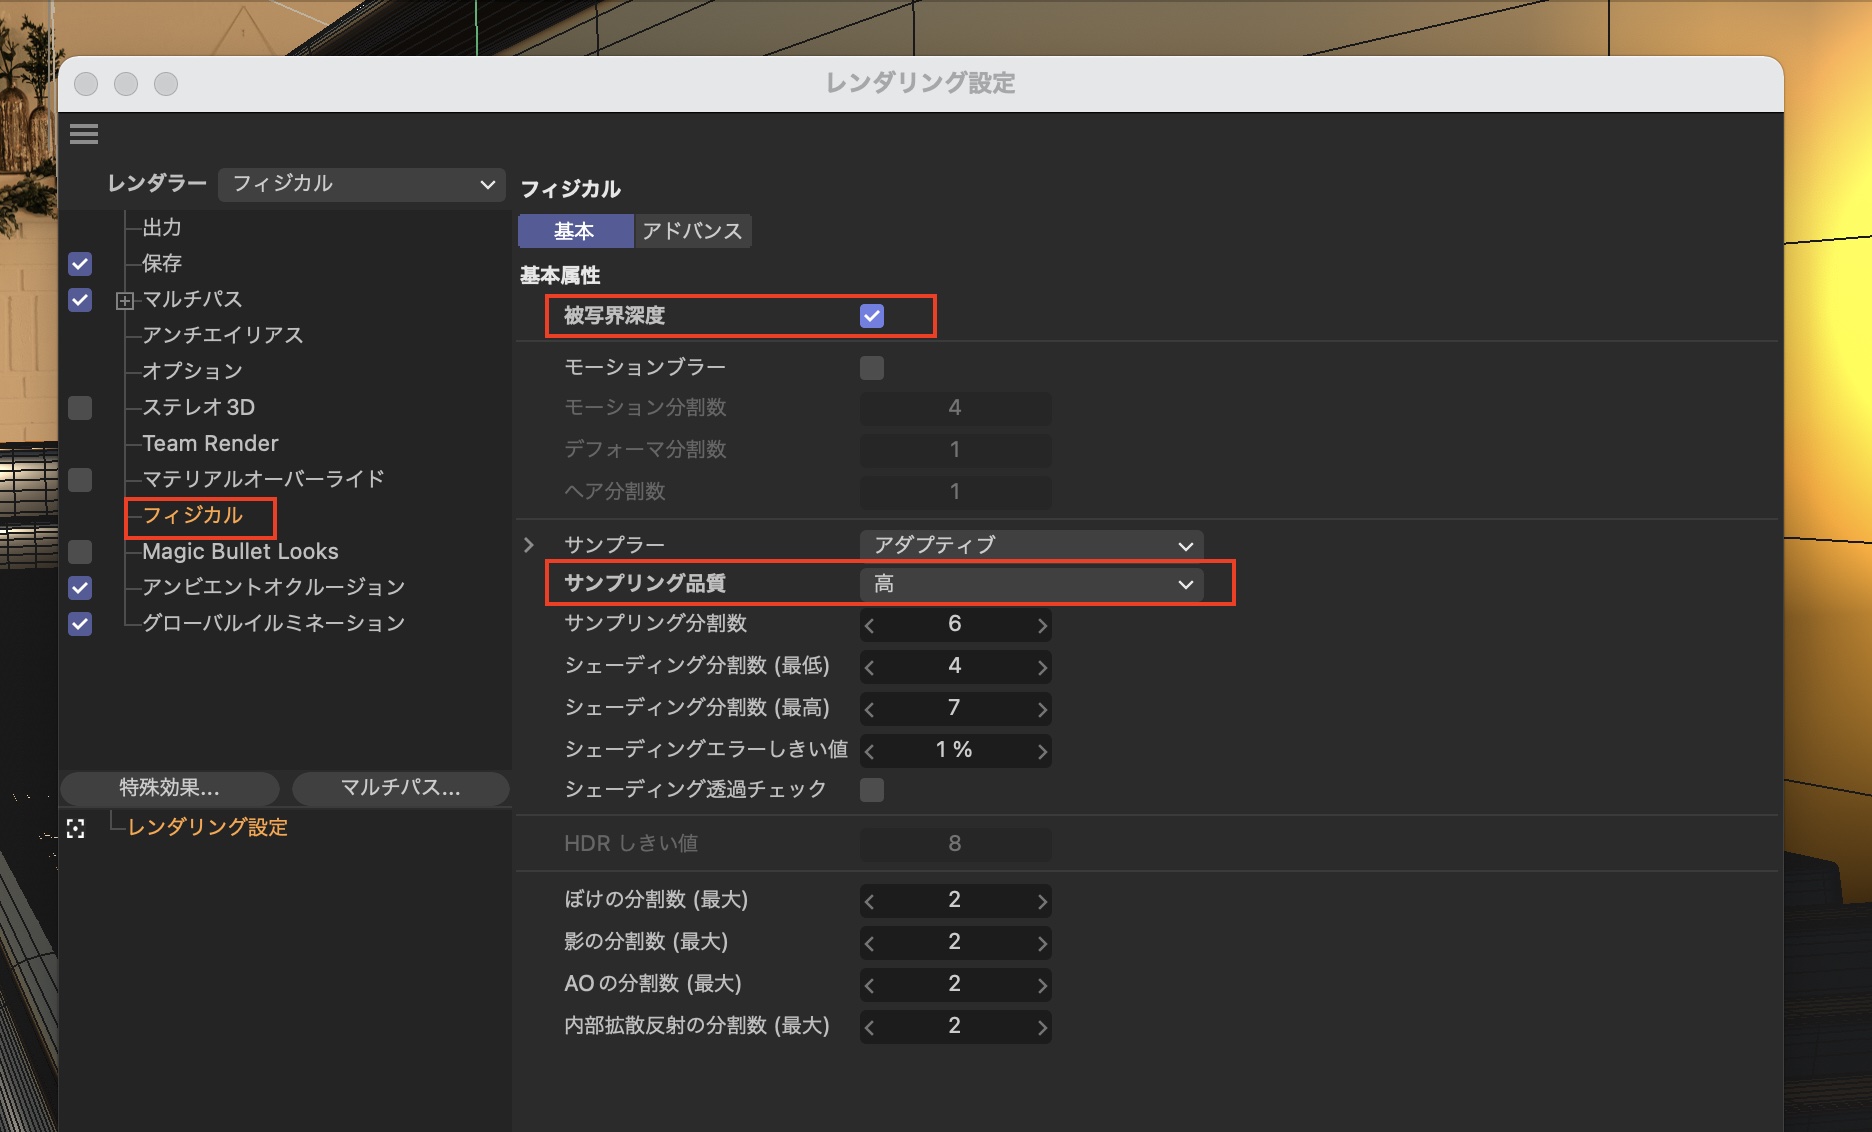
Task: Disable the アンビエントオクルージョン checkbox
Action: click(x=80, y=588)
